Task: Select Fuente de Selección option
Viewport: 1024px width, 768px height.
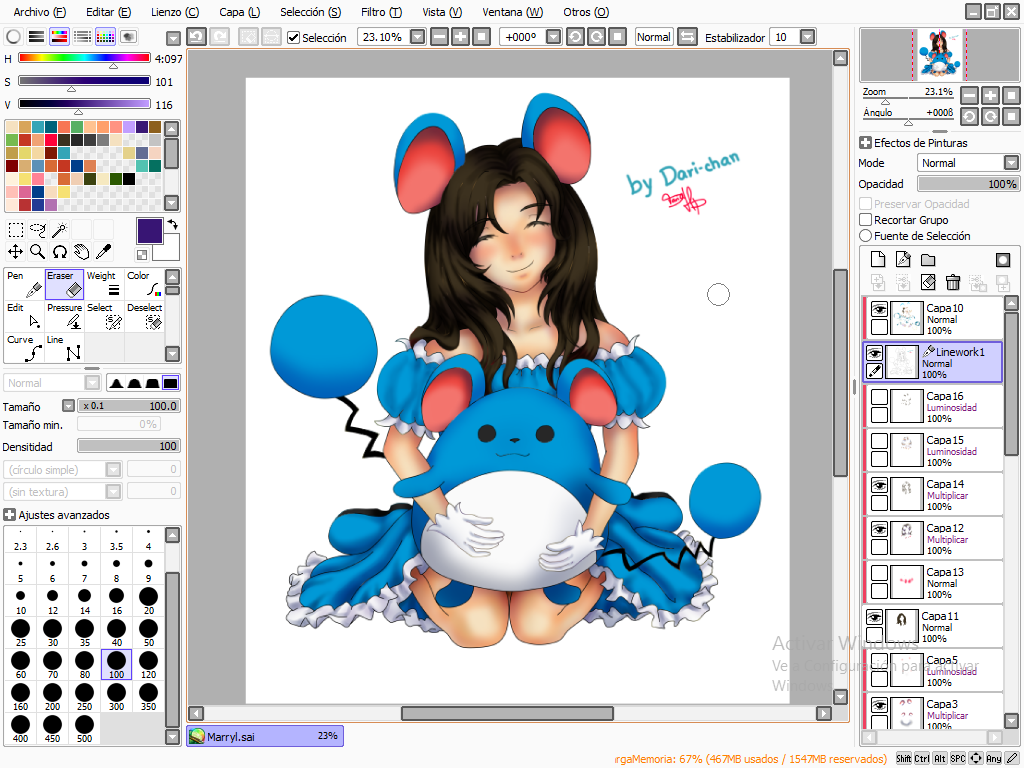Action: pos(866,236)
